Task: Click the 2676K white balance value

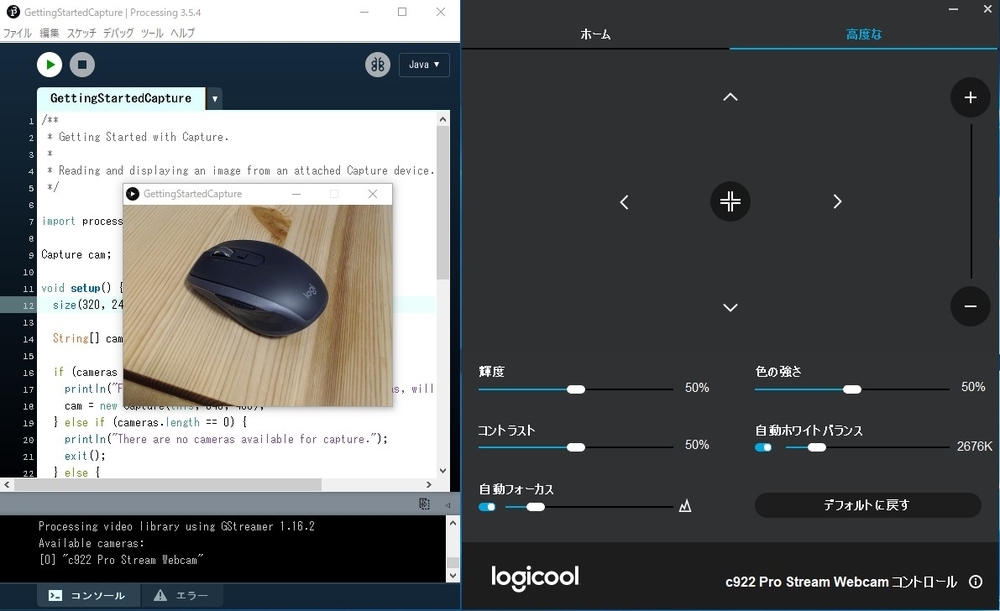Action: [974, 446]
